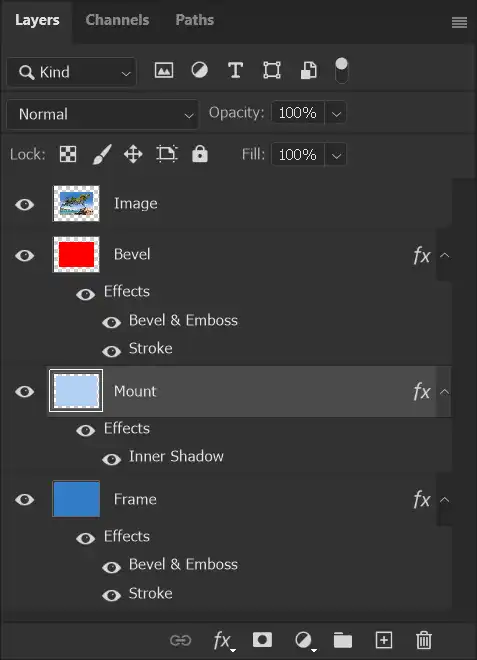
Task: Click Bevel & Emboss under Frame
Action: click(x=183, y=564)
